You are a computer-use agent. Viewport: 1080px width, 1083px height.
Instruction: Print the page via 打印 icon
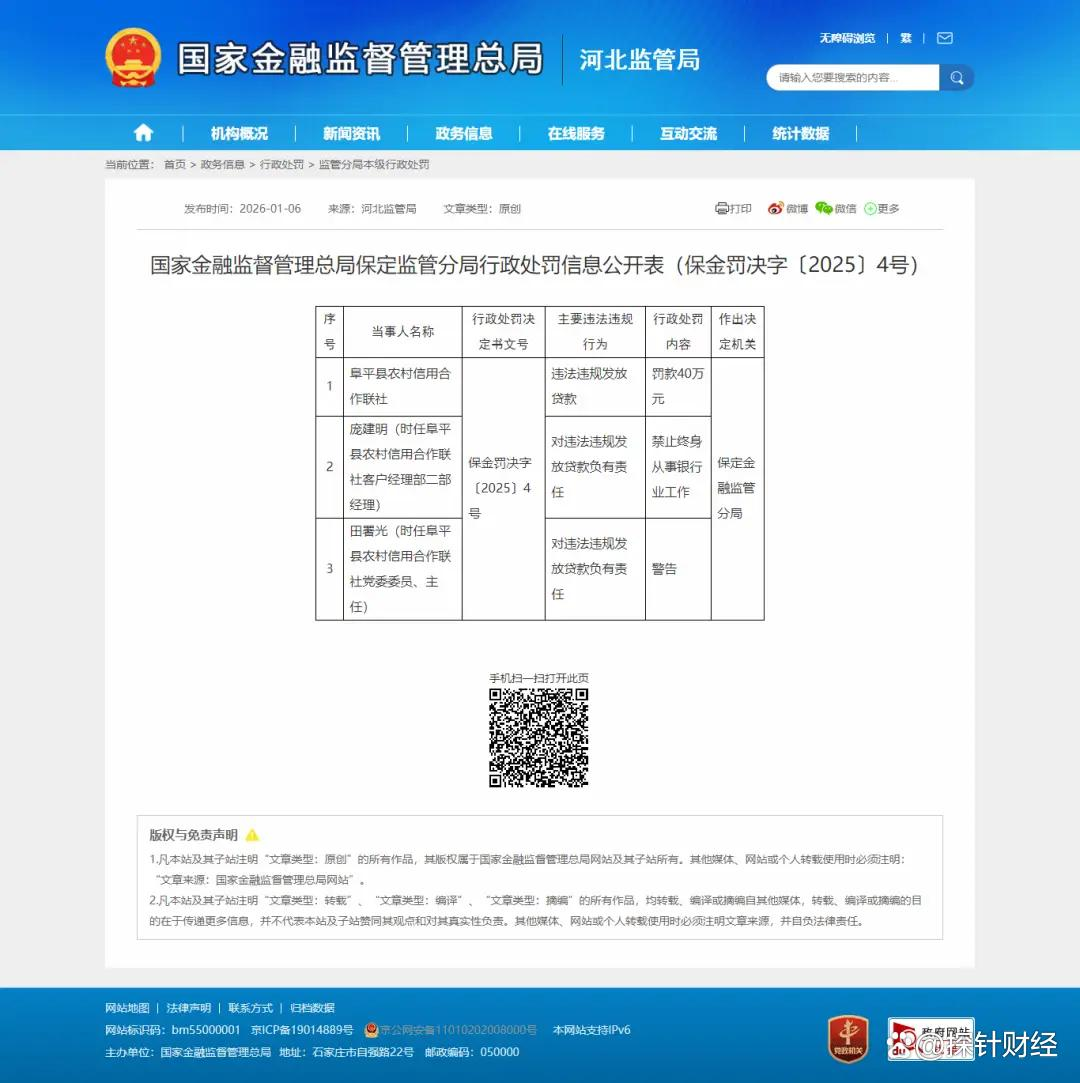pyautogui.click(x=733, y=209)
